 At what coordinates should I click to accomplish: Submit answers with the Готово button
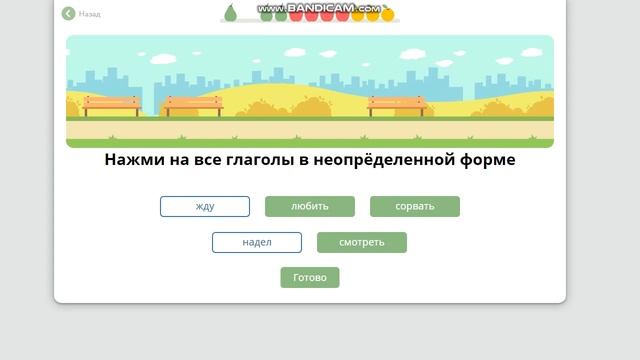(x=310, y=278)
